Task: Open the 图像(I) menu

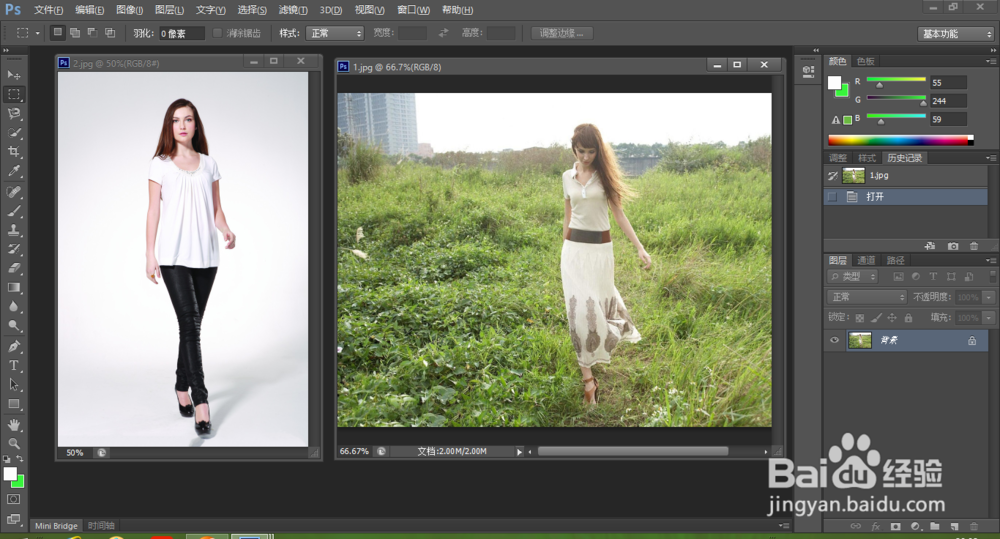Action: pyautogui.click(x=129, y=10)
